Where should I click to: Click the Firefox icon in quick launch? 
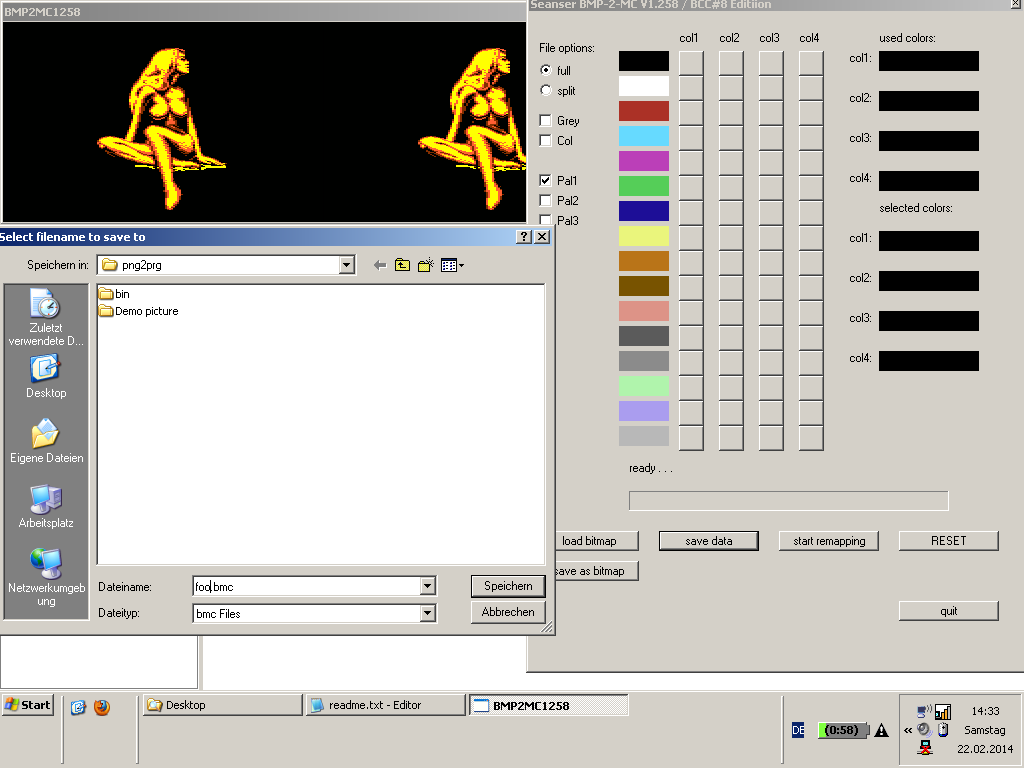[102, 707]
